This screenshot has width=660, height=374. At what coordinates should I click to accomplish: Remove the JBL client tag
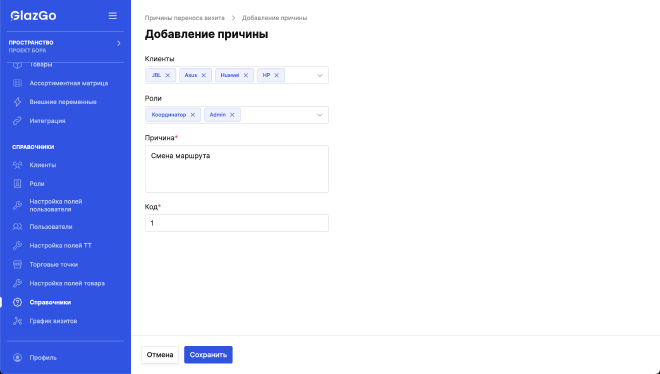pyautogui.click(x=168, y=75)
